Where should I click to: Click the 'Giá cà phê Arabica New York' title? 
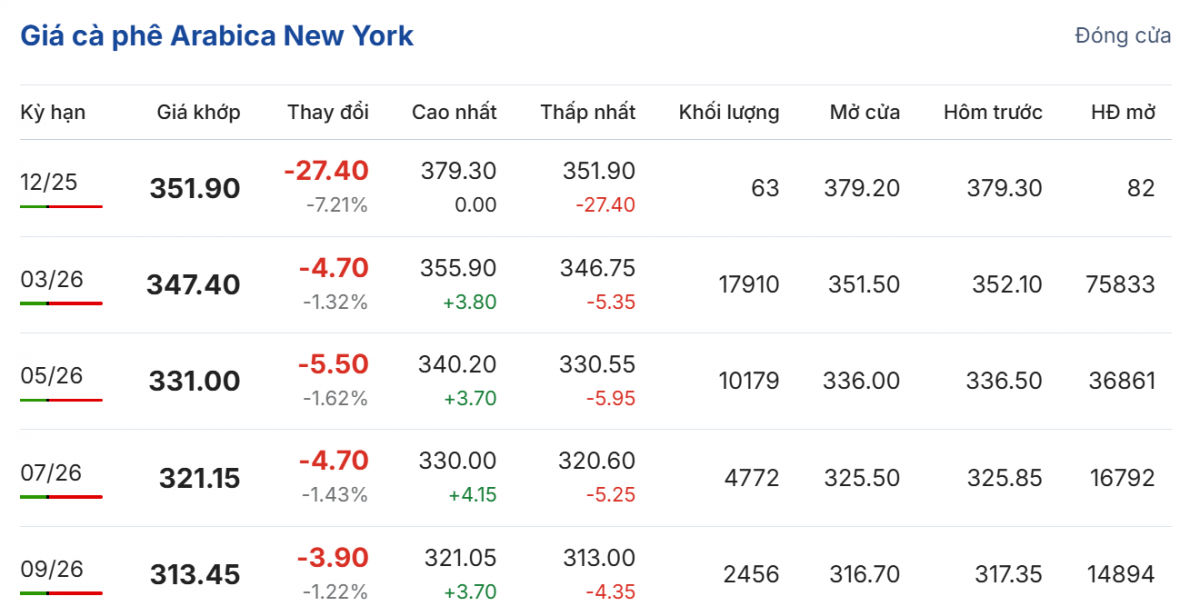click(x=217, y=36)
